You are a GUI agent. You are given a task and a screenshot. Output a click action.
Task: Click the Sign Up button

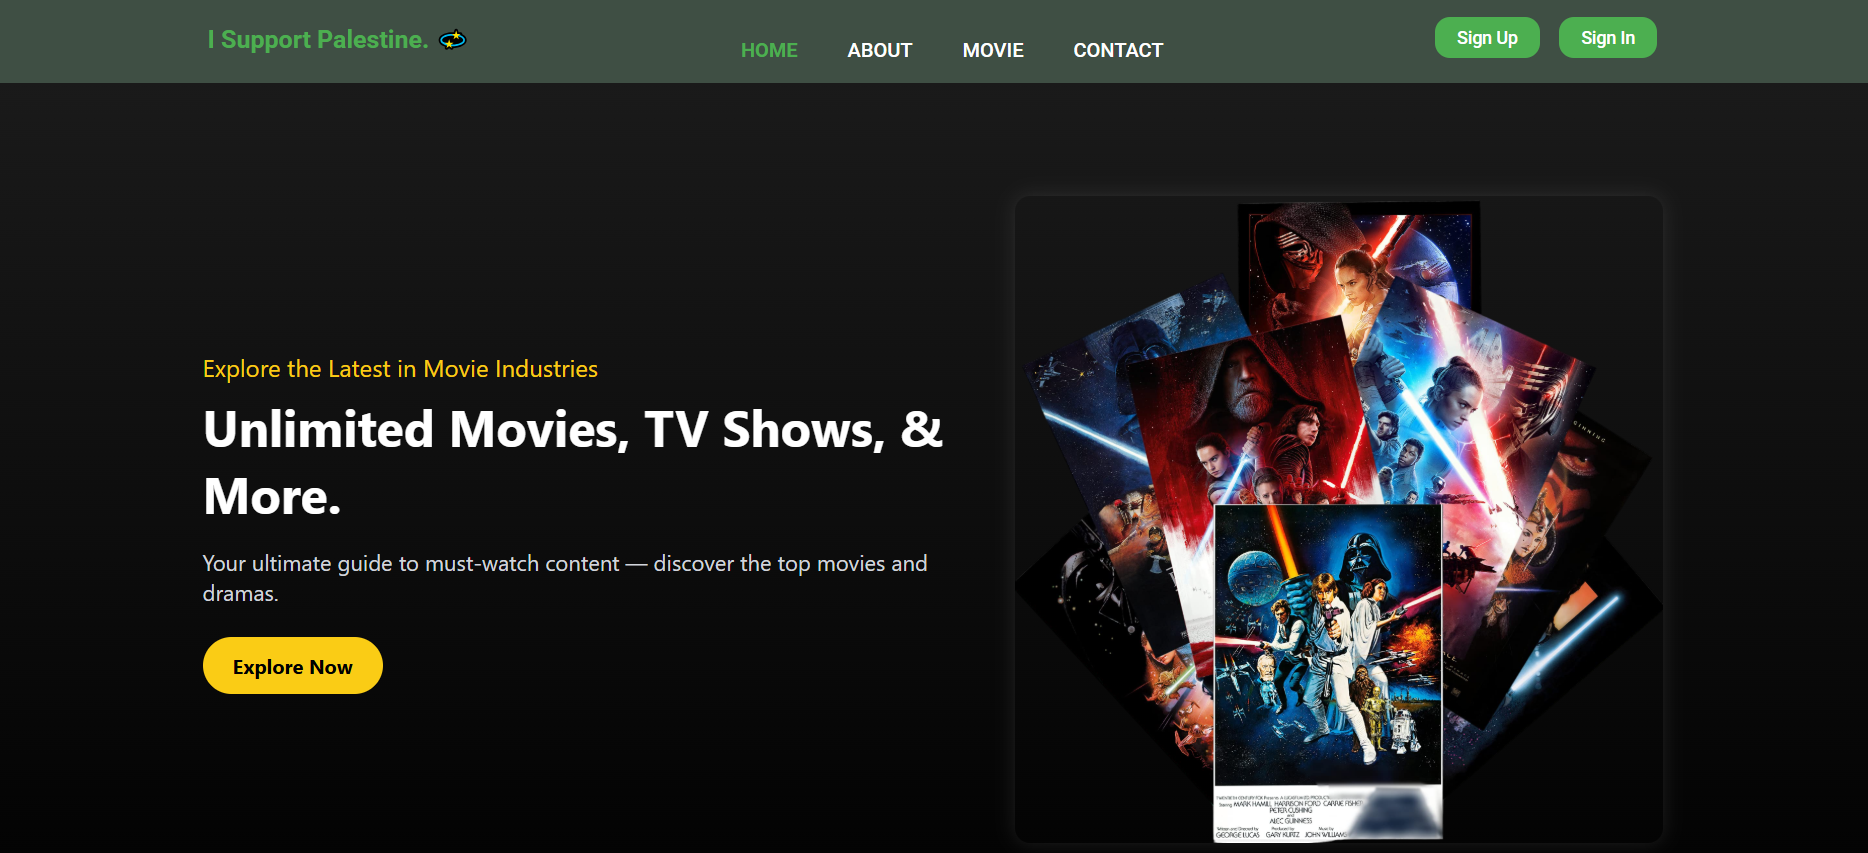(x=1487, y=38)
